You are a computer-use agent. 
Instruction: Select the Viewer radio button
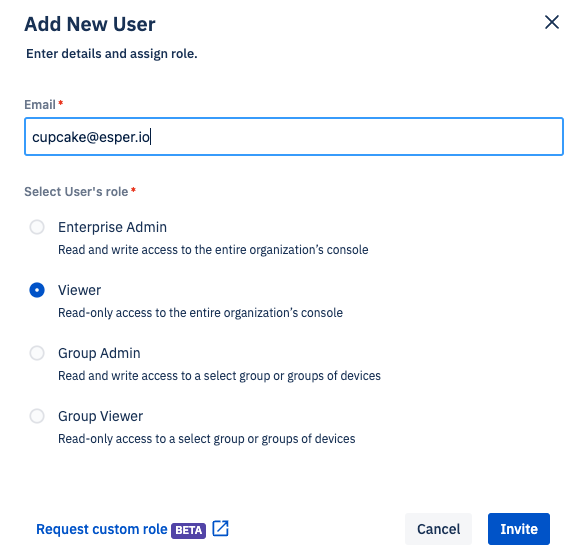pos(37,290)
